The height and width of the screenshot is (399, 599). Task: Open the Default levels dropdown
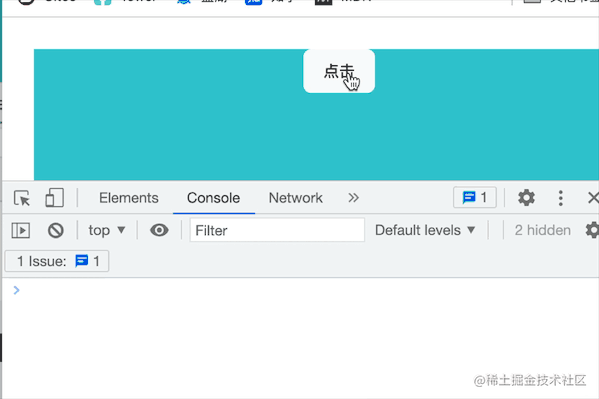tap(425, 230)
